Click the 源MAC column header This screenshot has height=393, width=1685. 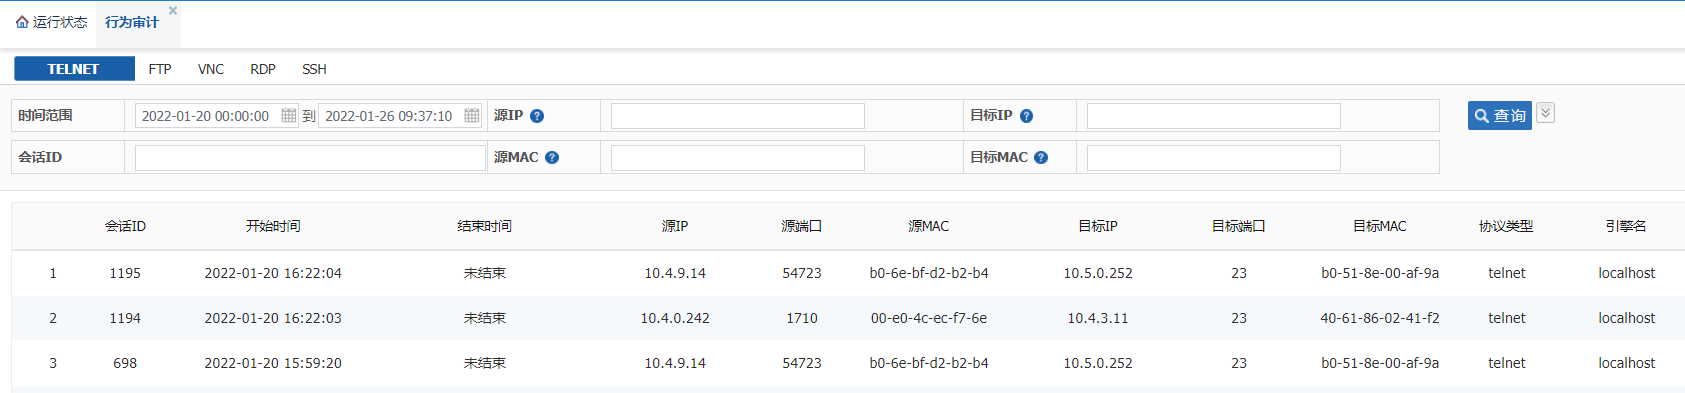tap(929, 227)
